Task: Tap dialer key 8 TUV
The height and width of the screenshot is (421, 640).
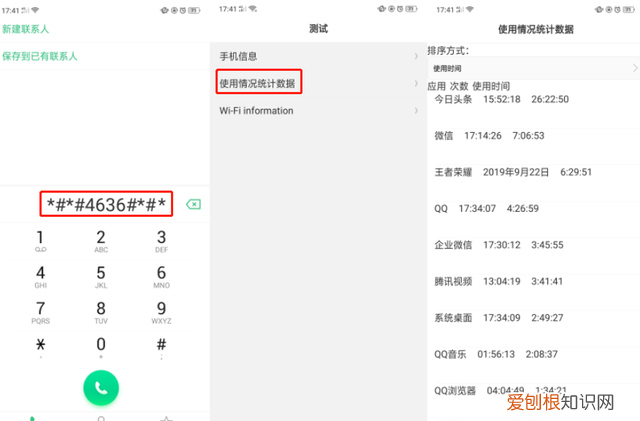Action: click(x=101, y=312)
